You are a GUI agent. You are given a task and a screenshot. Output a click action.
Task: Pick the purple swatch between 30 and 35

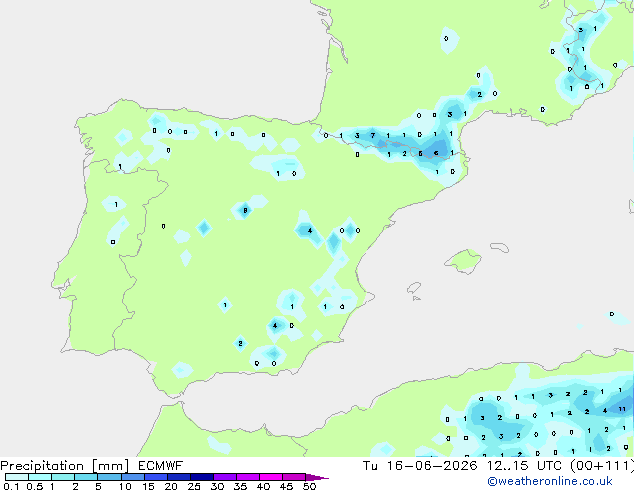[225, 477]
